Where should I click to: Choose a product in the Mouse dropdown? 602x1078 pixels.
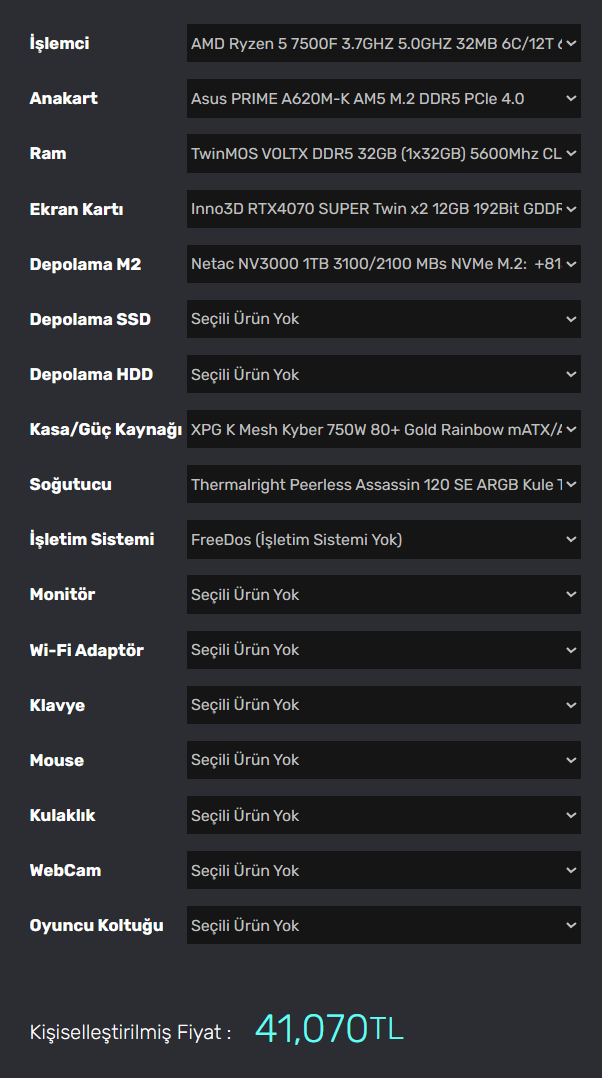click(x=383, y=760)
